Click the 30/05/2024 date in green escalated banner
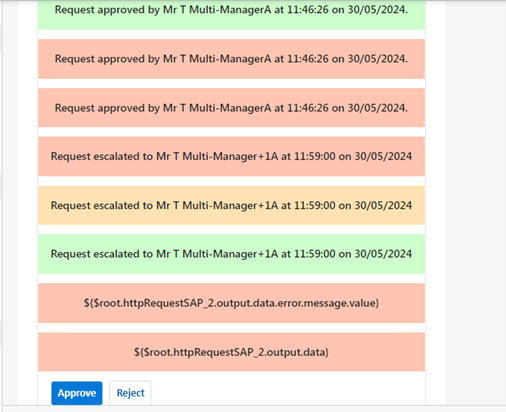This screenshot has height=412, width=506. coord(383,254)
